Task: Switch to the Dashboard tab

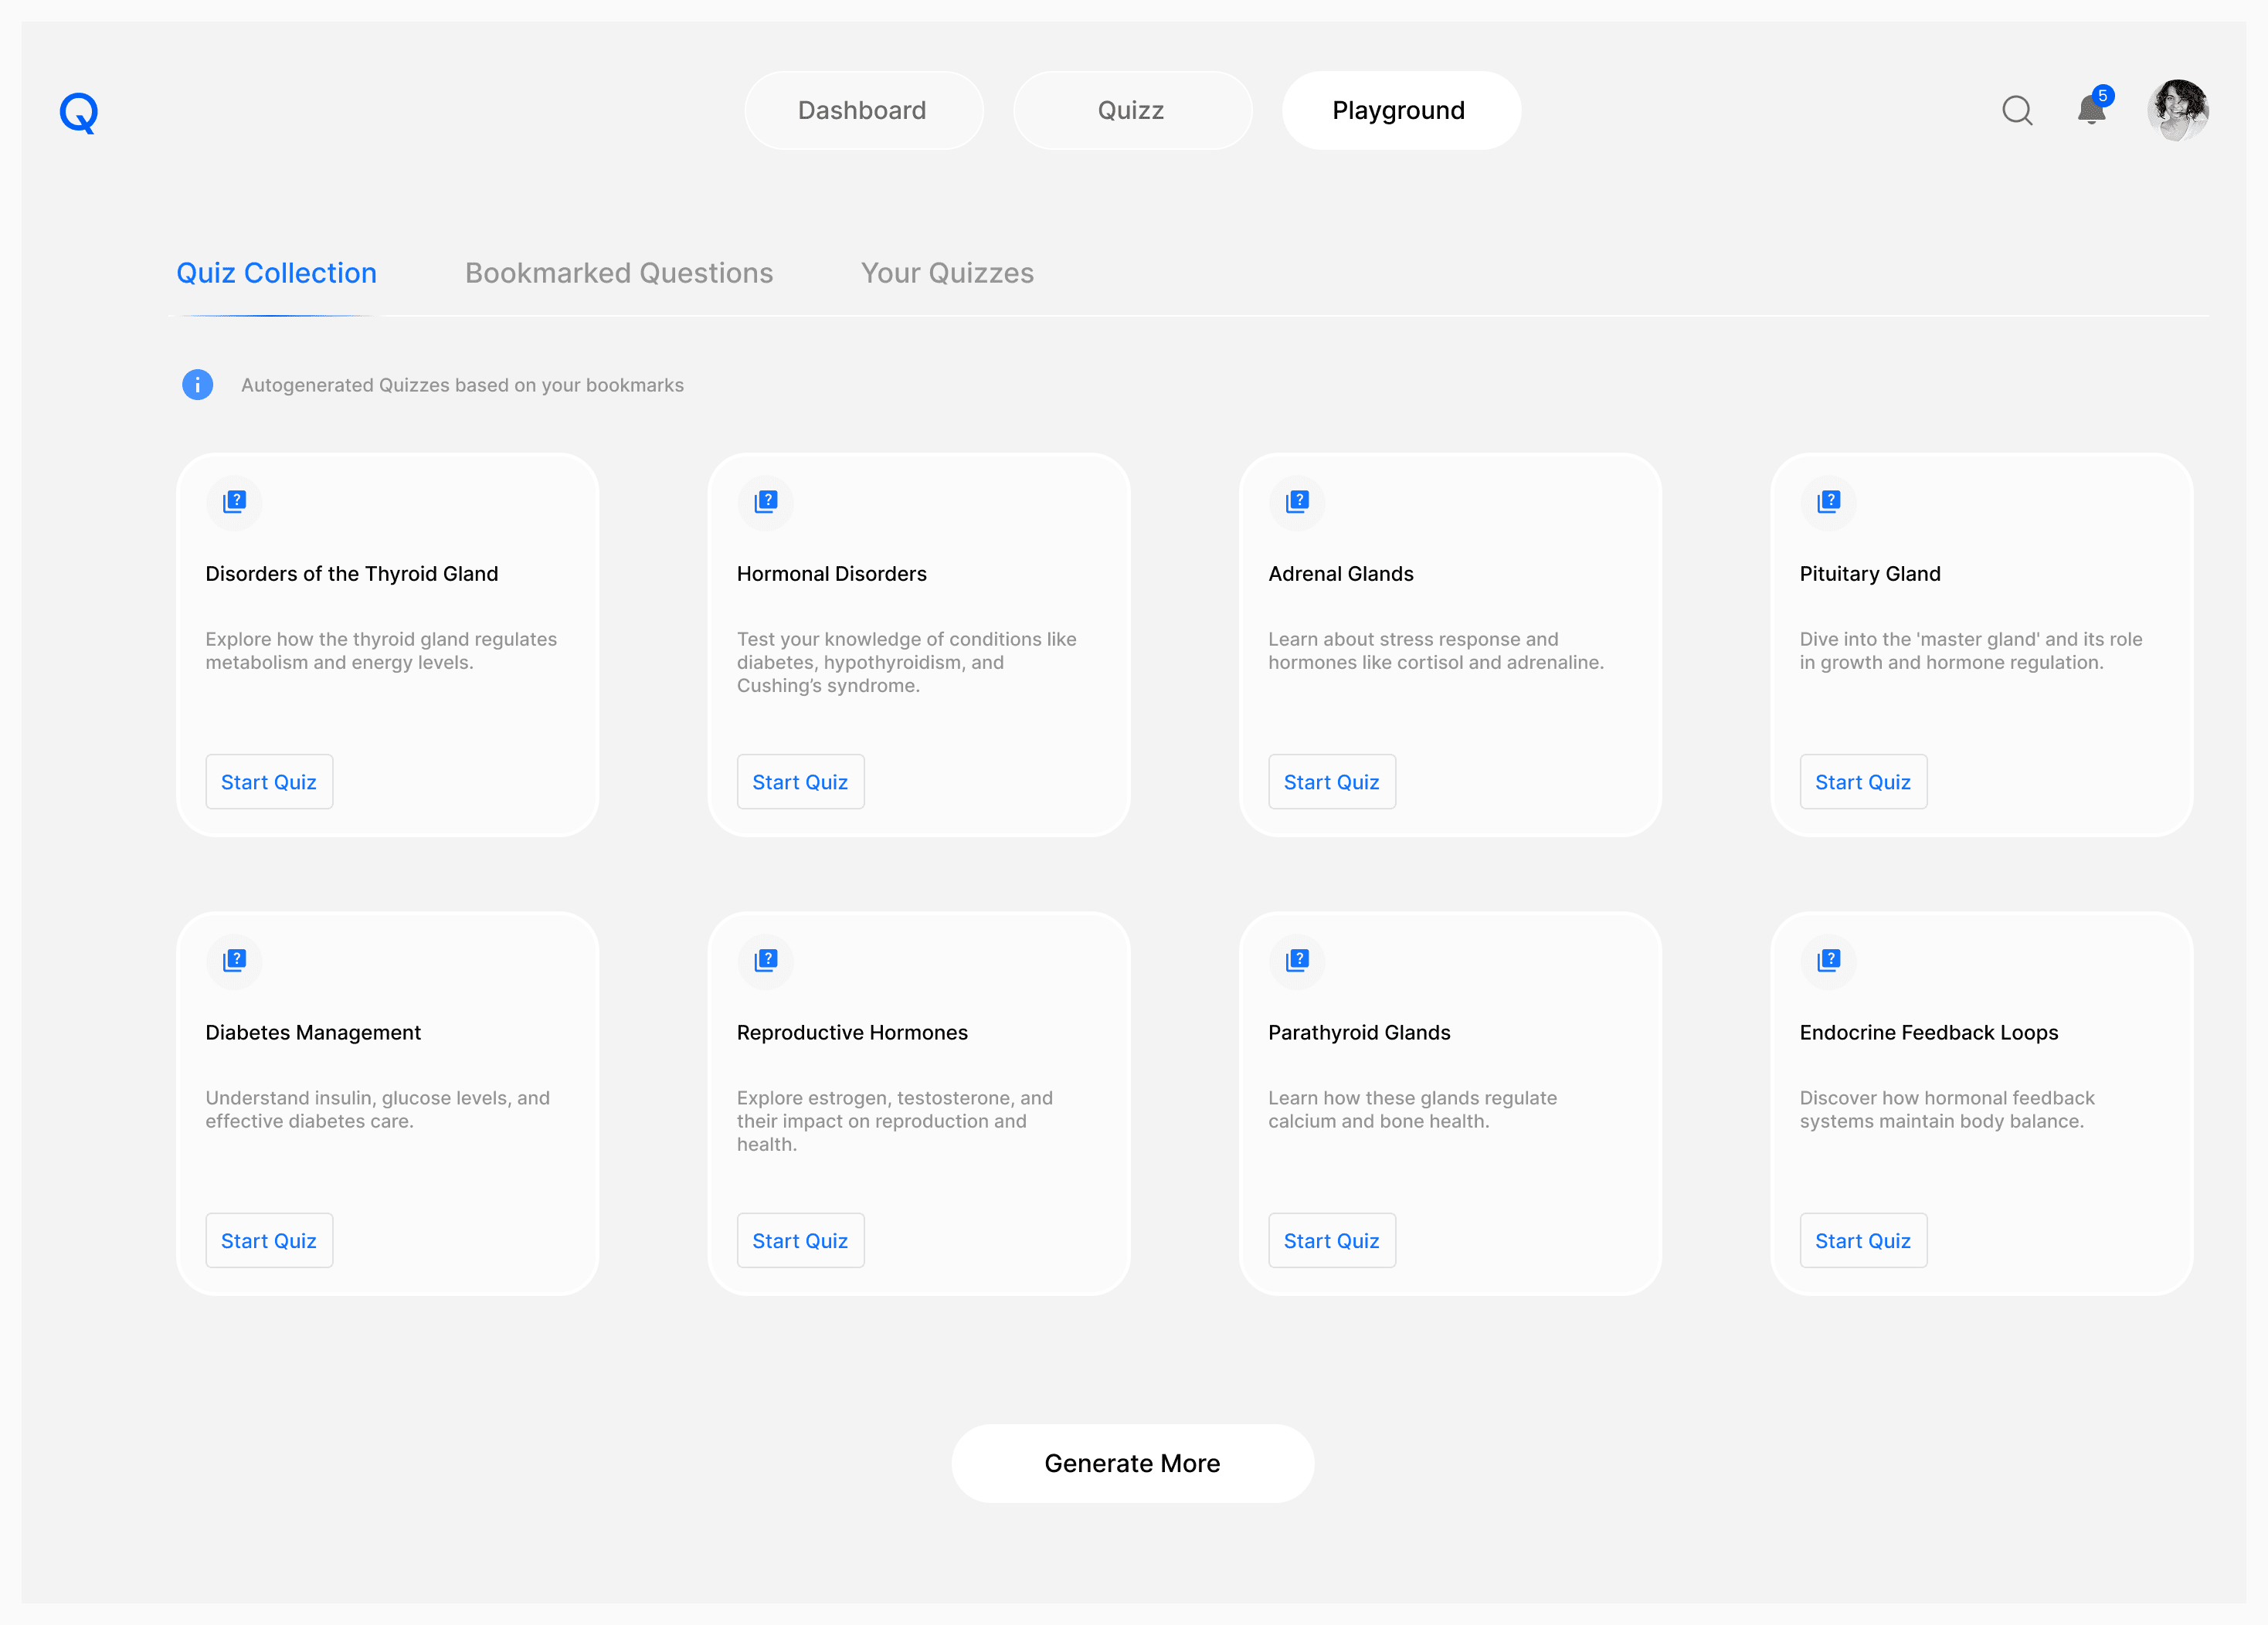Action: (862, 110)
